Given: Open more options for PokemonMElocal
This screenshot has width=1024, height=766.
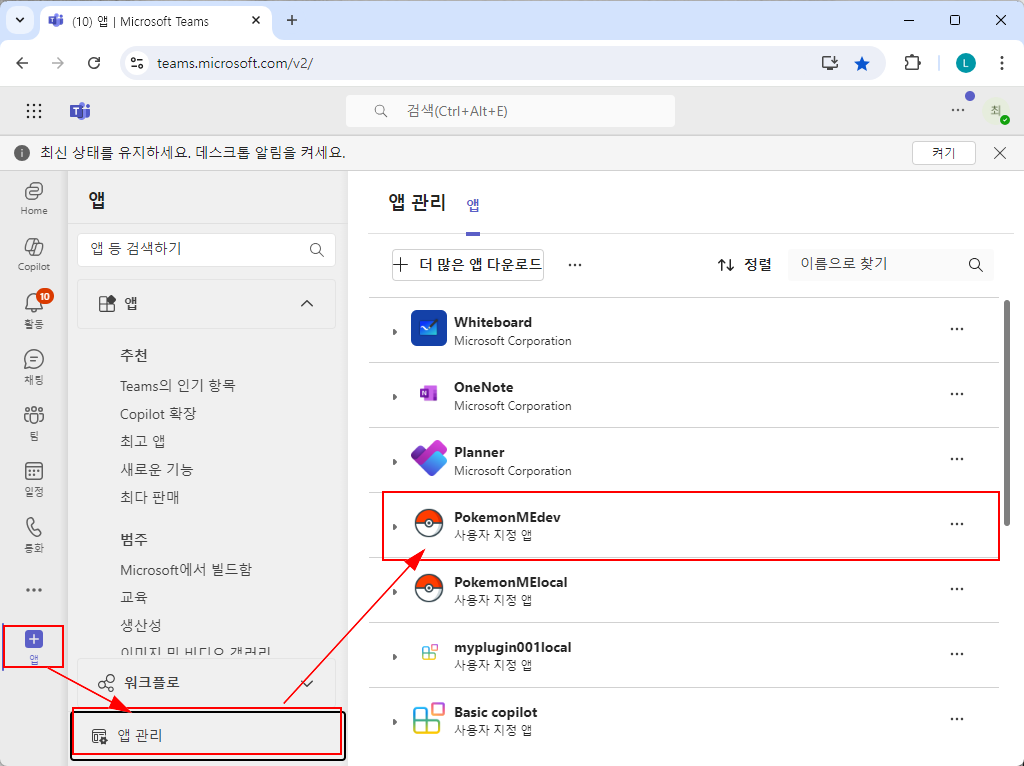Looking at the screenshot, I should pos(957,589).
